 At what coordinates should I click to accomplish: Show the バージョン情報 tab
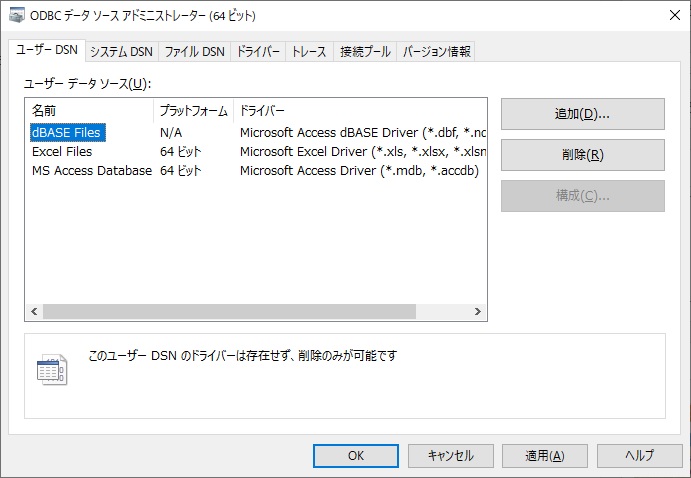(436, 52)
